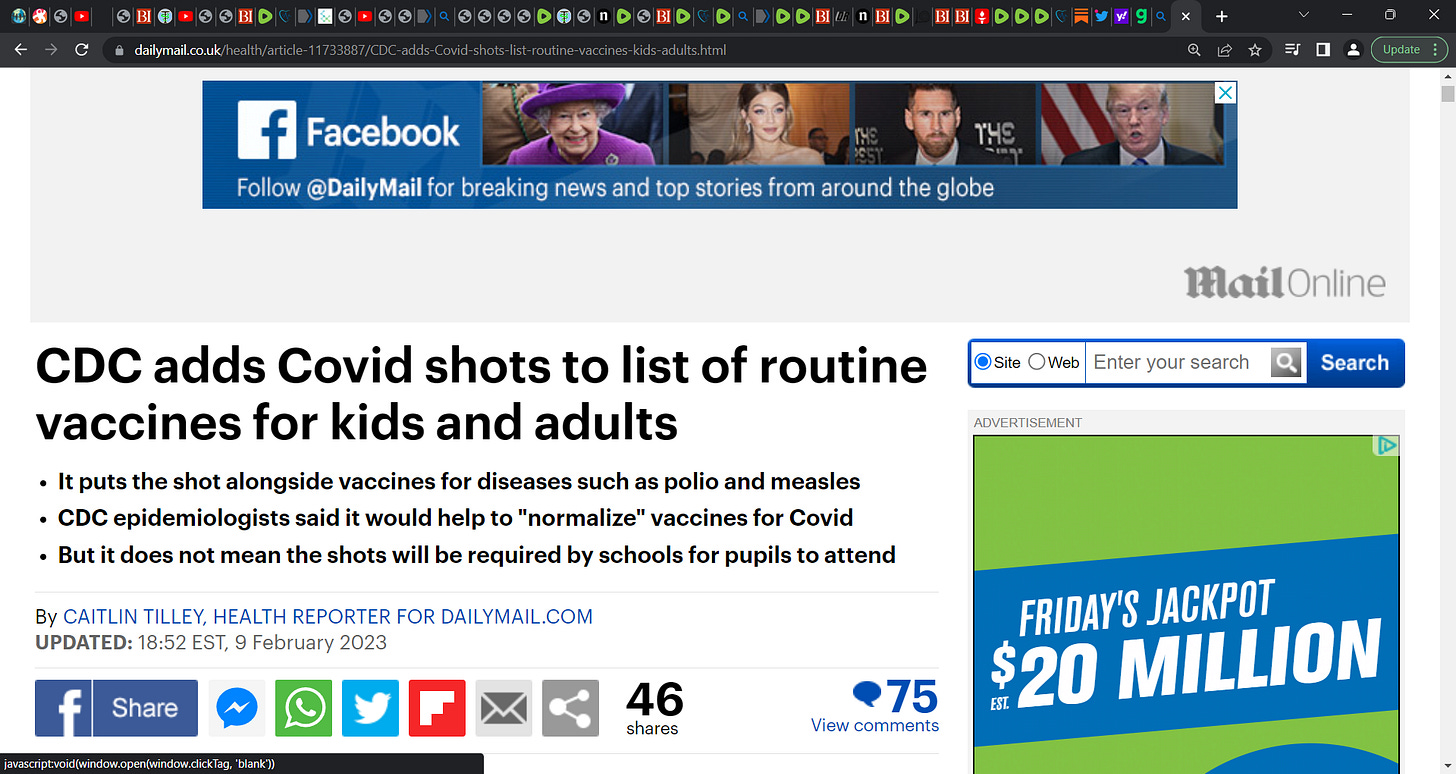This screenshot has width=1456, height=774.
Task: Click the page vertical scrollbar thumb
Action: (1447, 94)
